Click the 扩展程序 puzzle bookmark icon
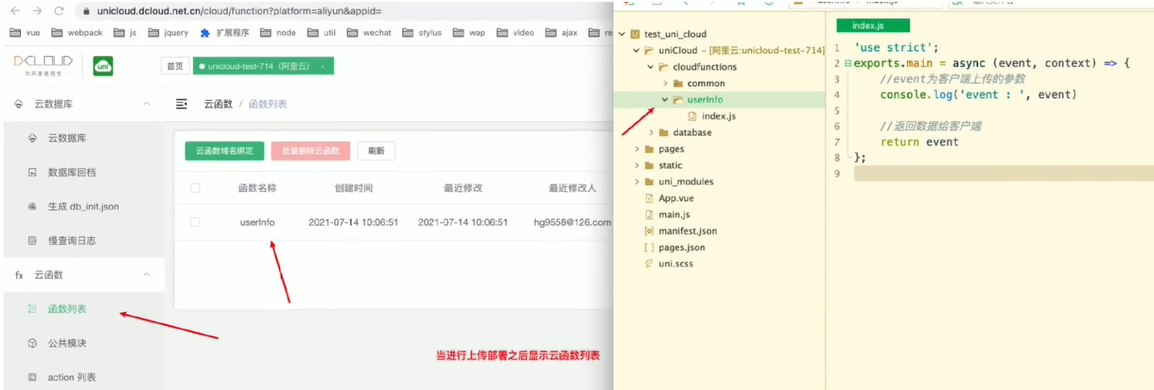Image resolution: width=1154 pixels, height=390 pixels. [x=205, y=32]
